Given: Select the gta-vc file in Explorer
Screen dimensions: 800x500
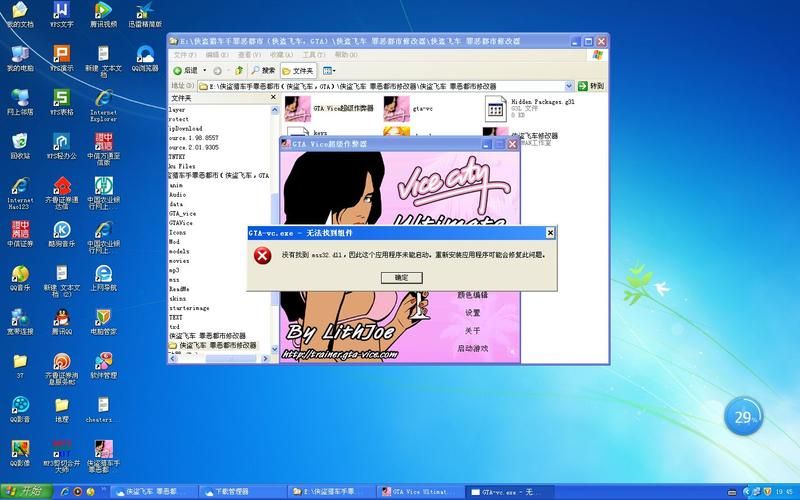Looking at the screenshot, I should 409,109.
